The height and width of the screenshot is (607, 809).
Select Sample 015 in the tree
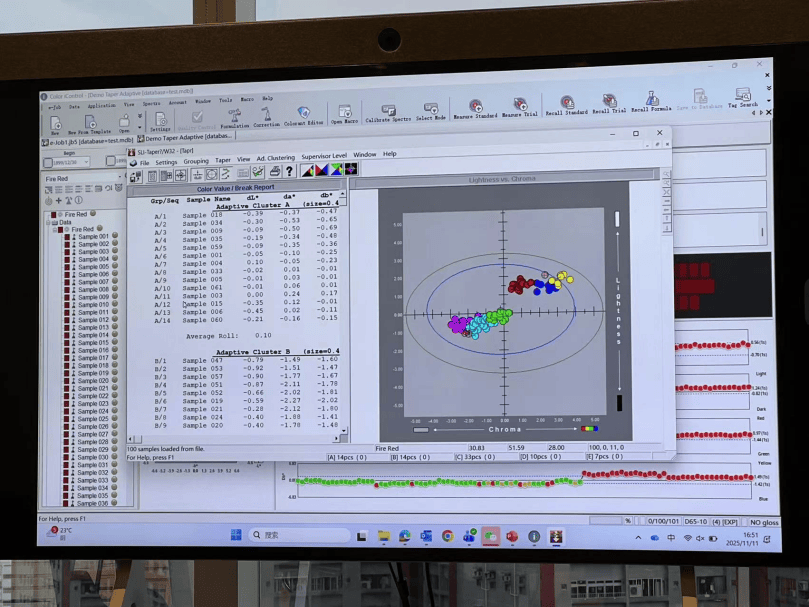(93, 343)
